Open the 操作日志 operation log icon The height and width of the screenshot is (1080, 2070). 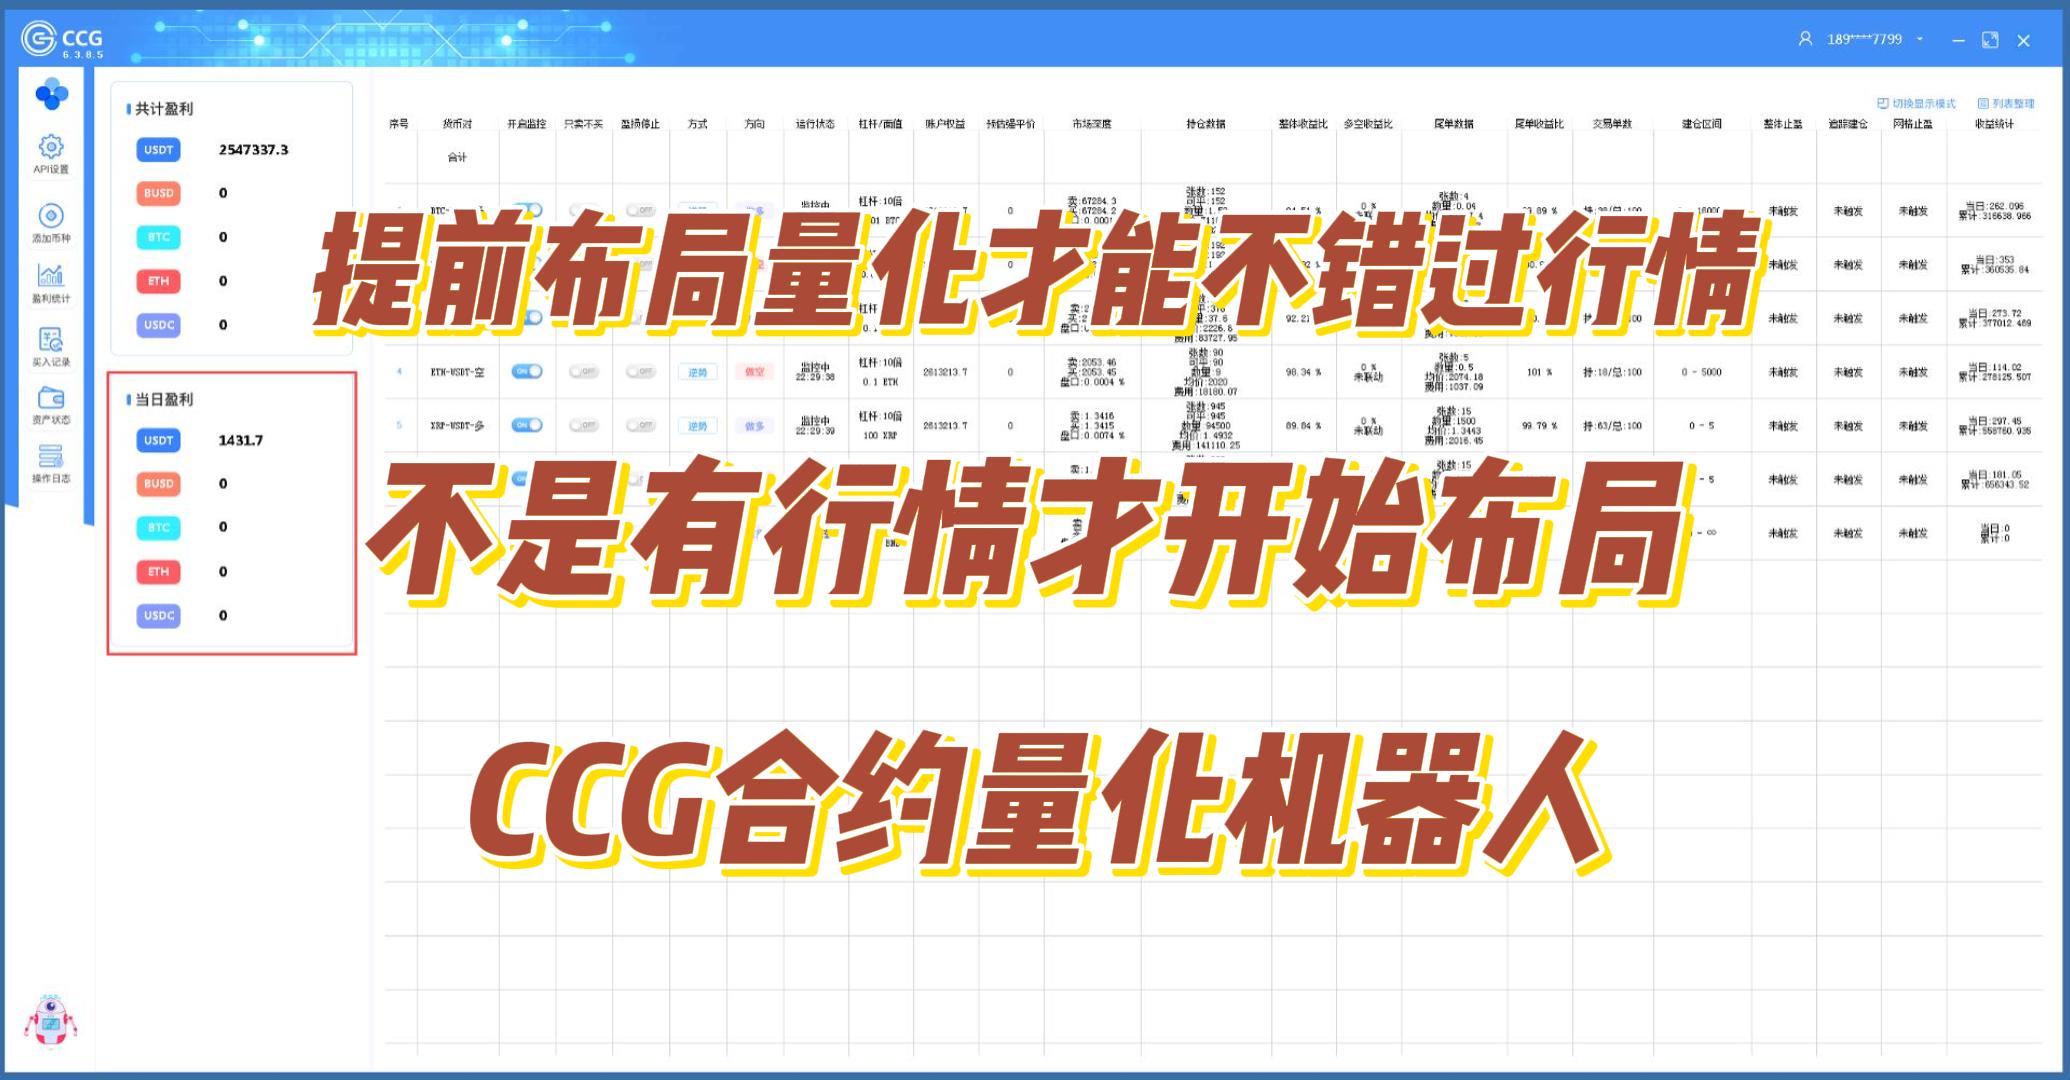point(51,457)
